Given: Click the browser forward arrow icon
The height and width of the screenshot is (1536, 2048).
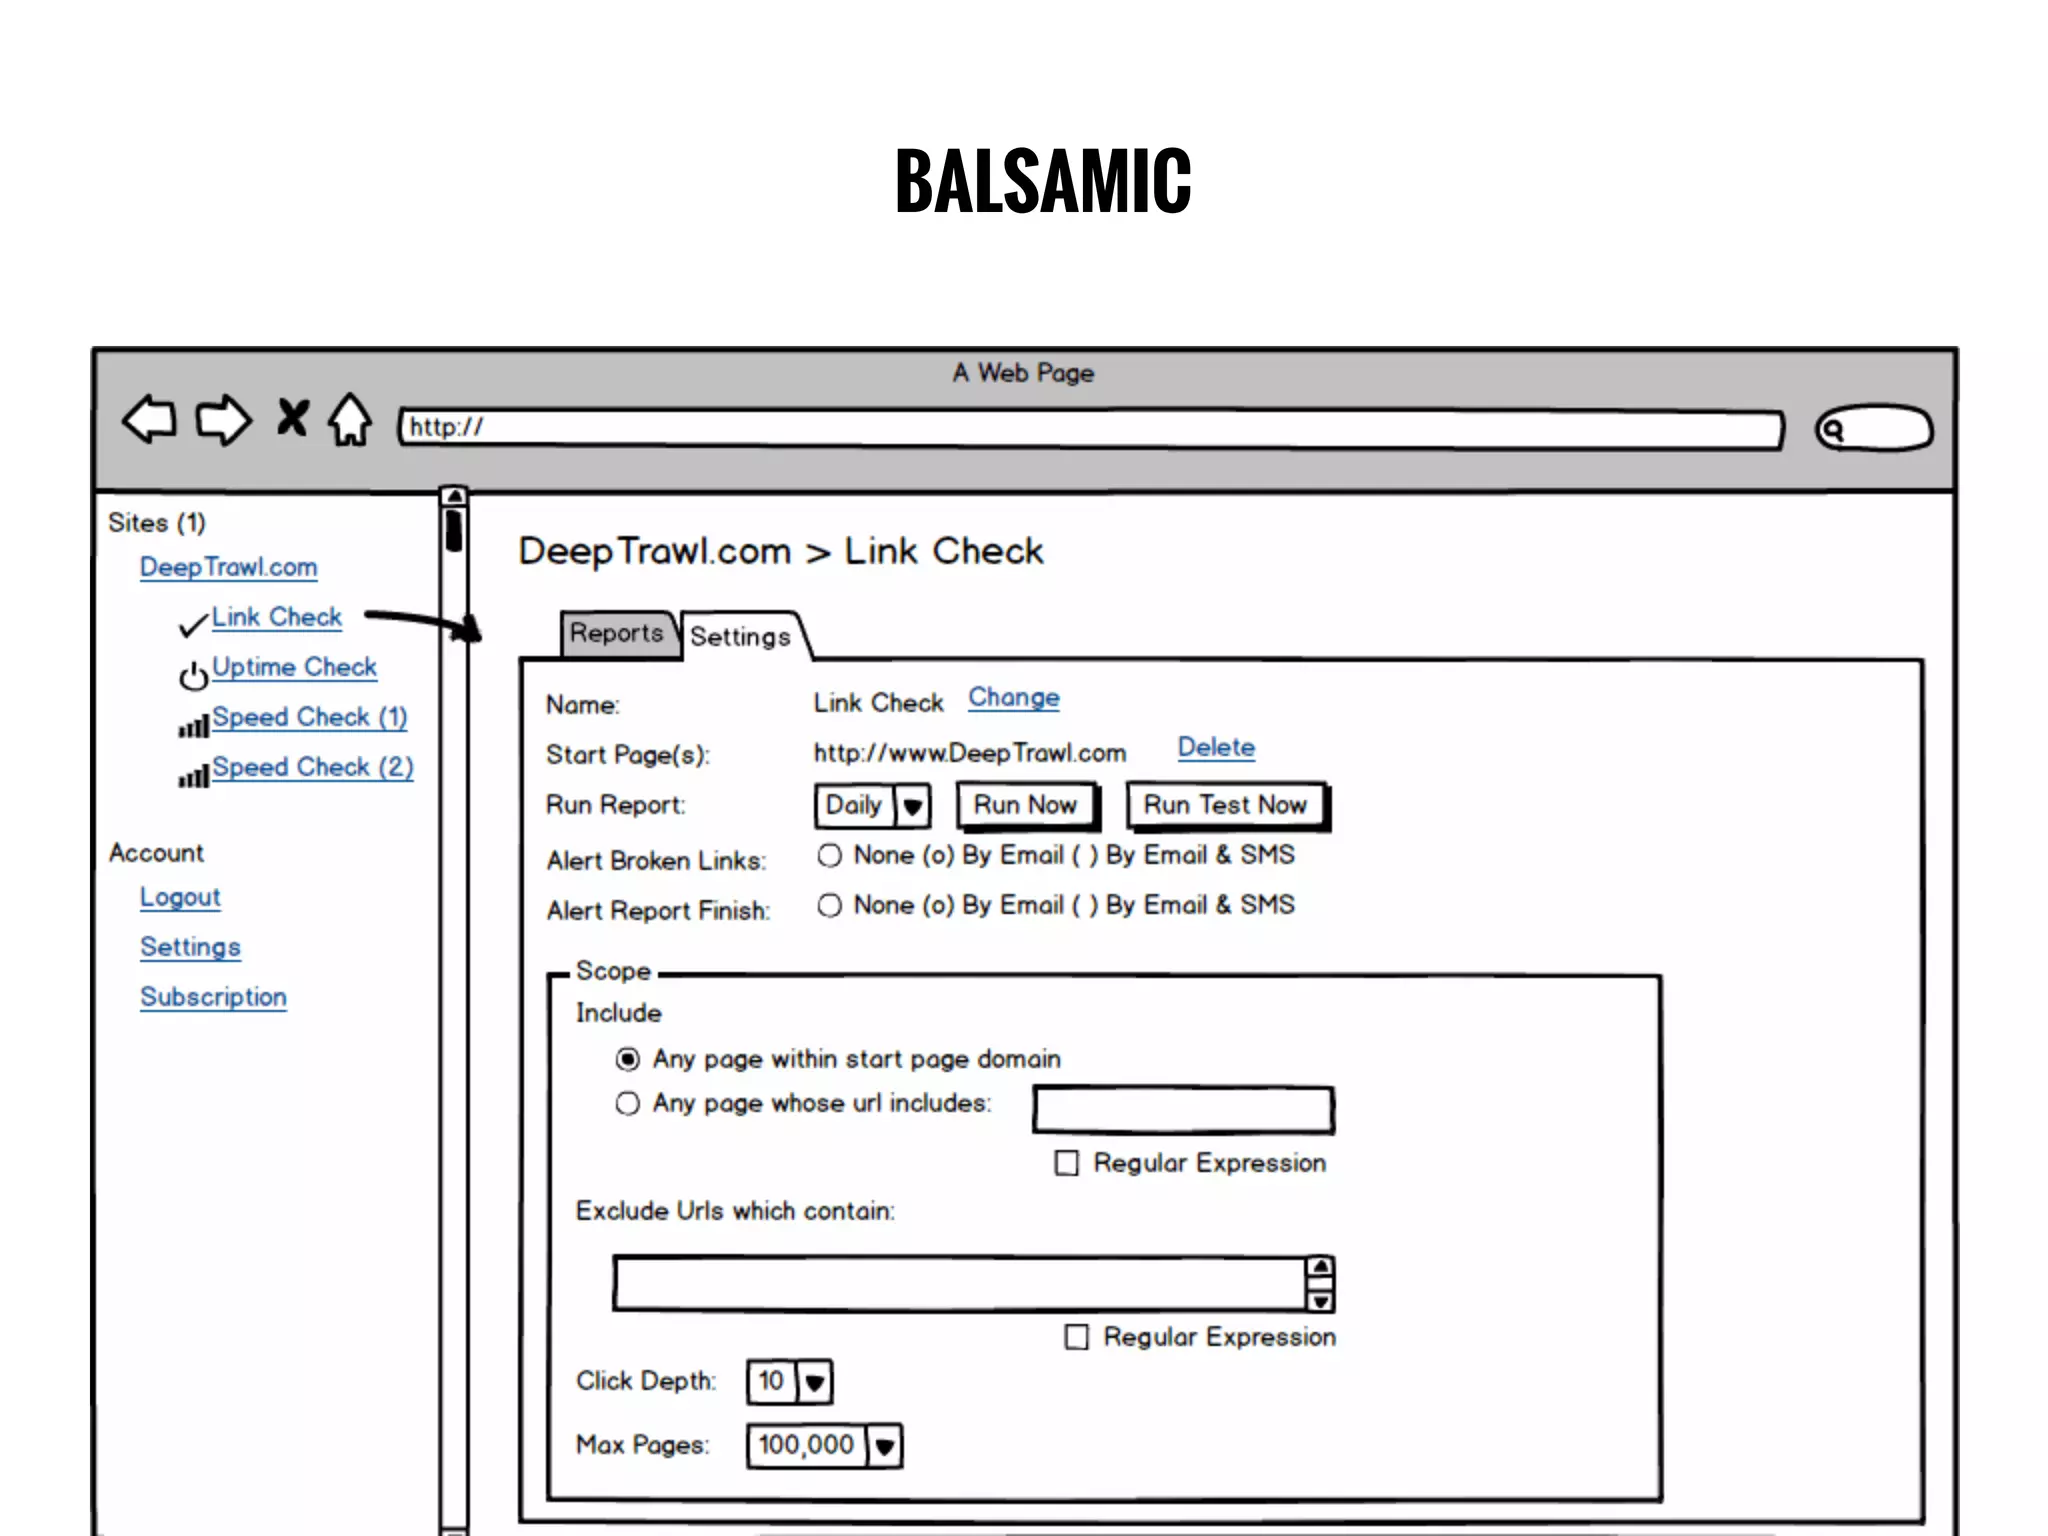Looking at the screenshot, I should click(222, 419).
